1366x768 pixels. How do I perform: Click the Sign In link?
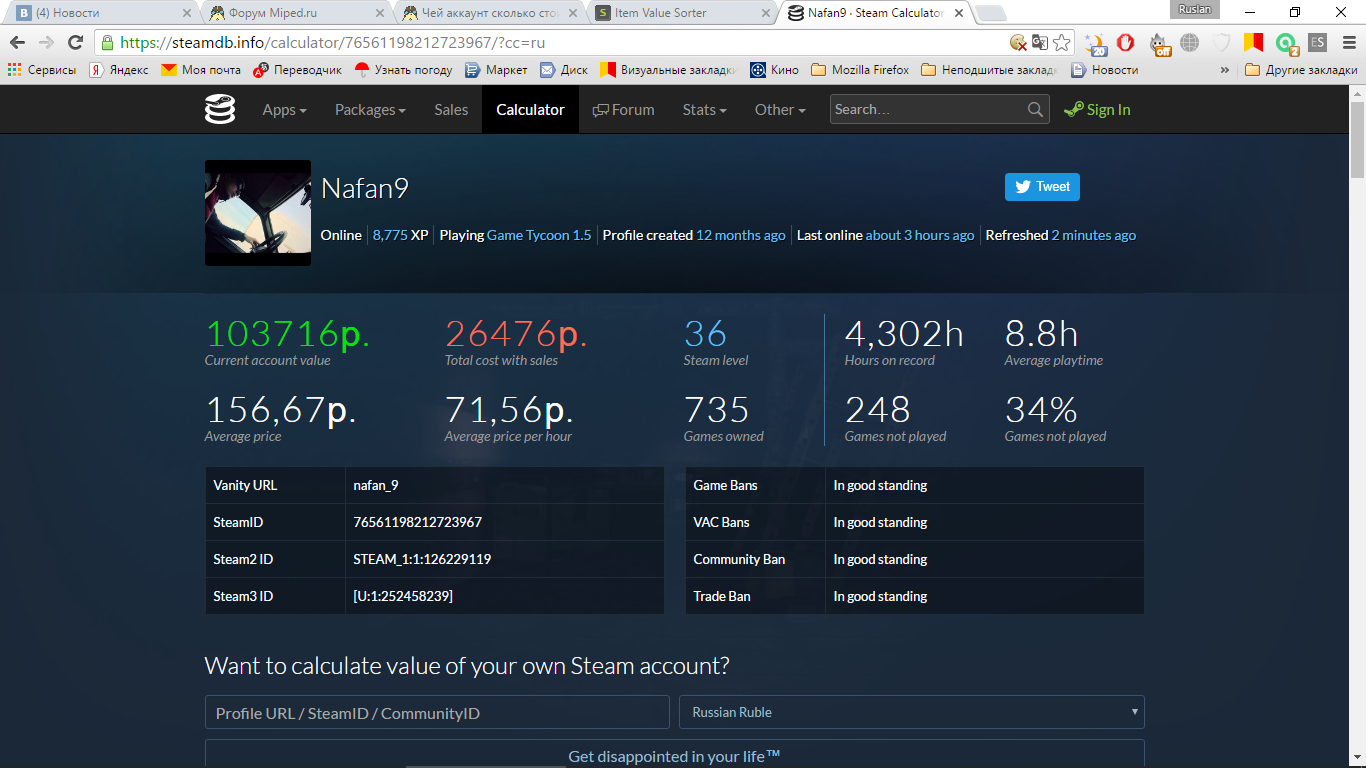pyautogui.click(x=1097, y=110)
